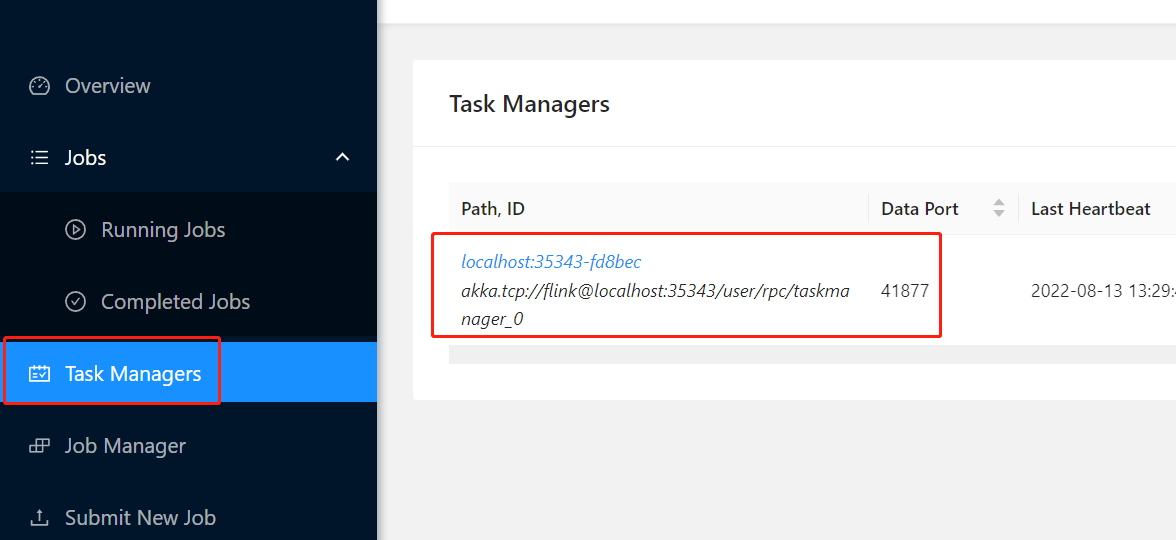Click the akka.tcp taskmanager_0 path text

point(656,305)
